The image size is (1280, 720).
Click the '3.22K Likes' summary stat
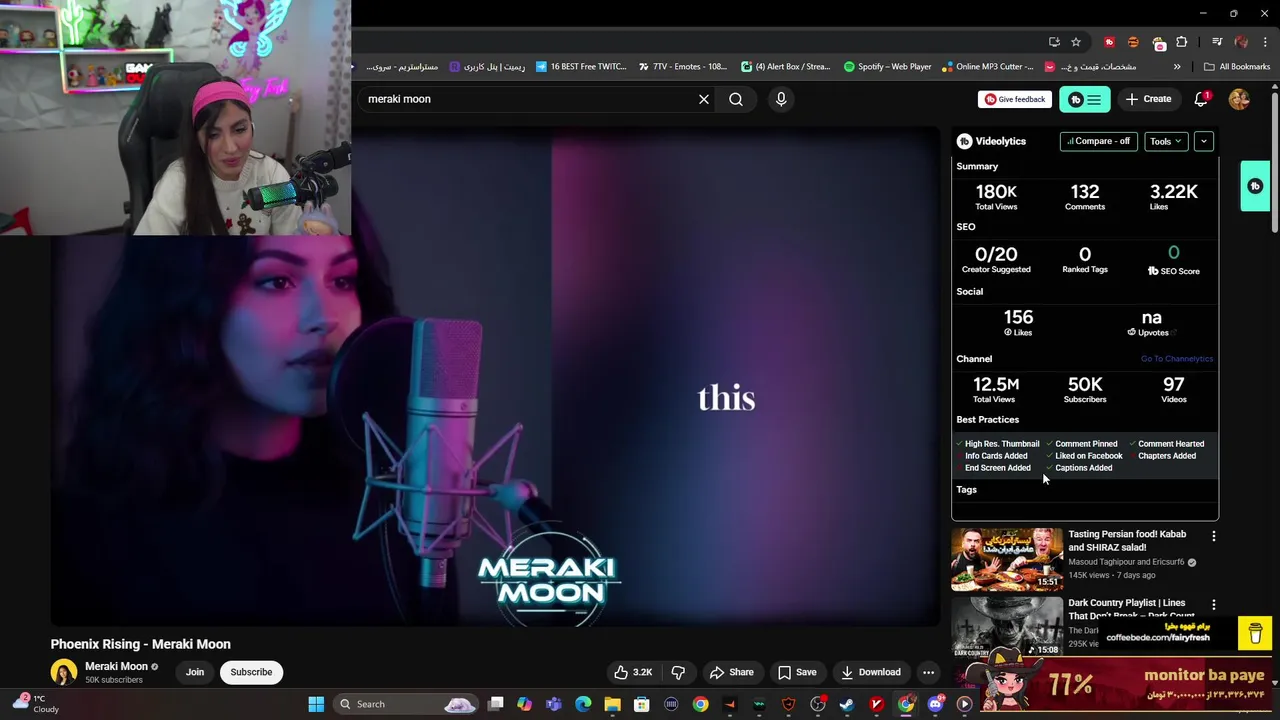(1173, 196)
